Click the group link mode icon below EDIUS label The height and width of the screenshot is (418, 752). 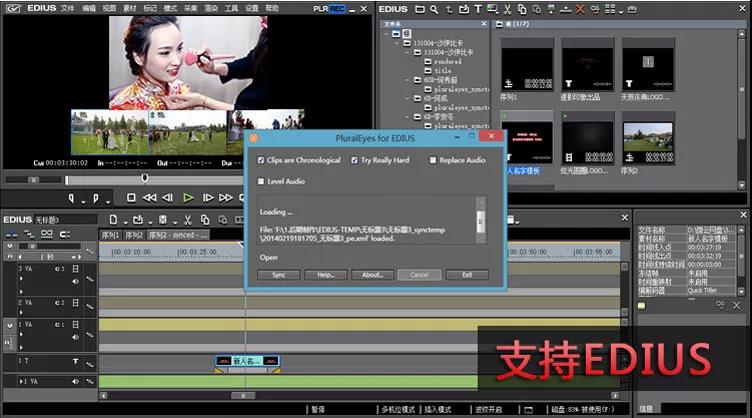pos(47,234)
